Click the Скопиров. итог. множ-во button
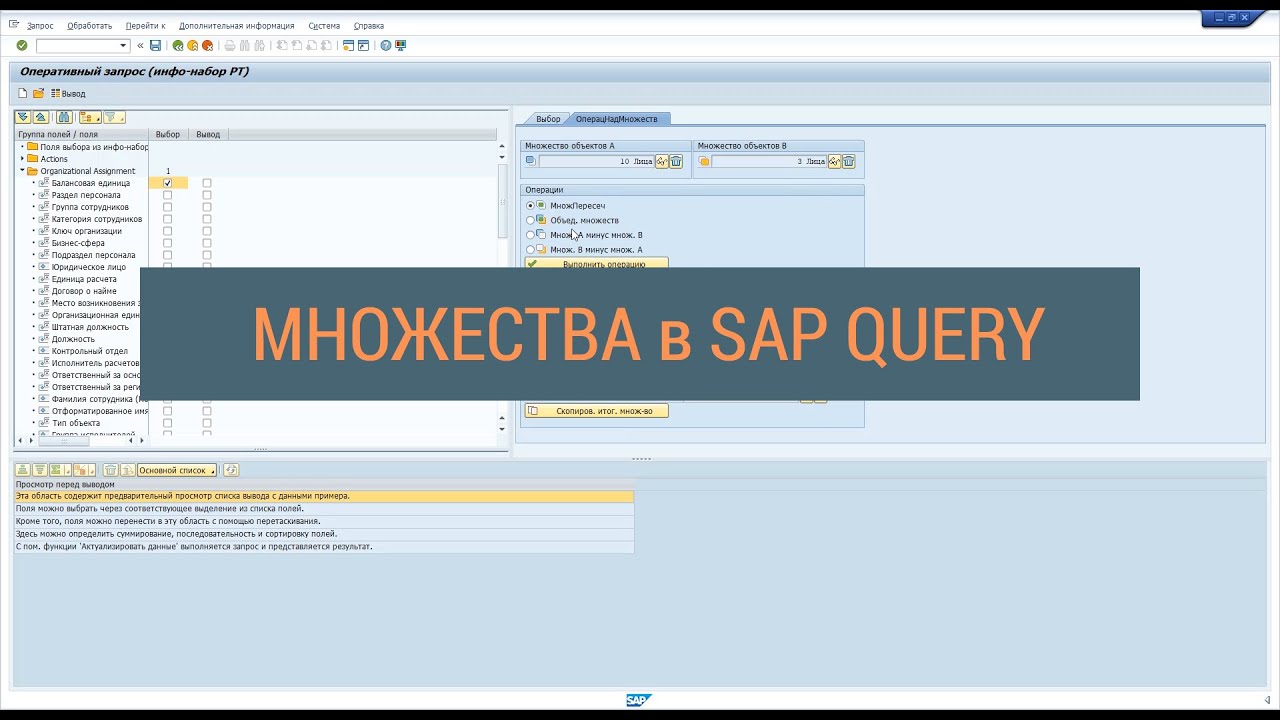 point(596,411)
